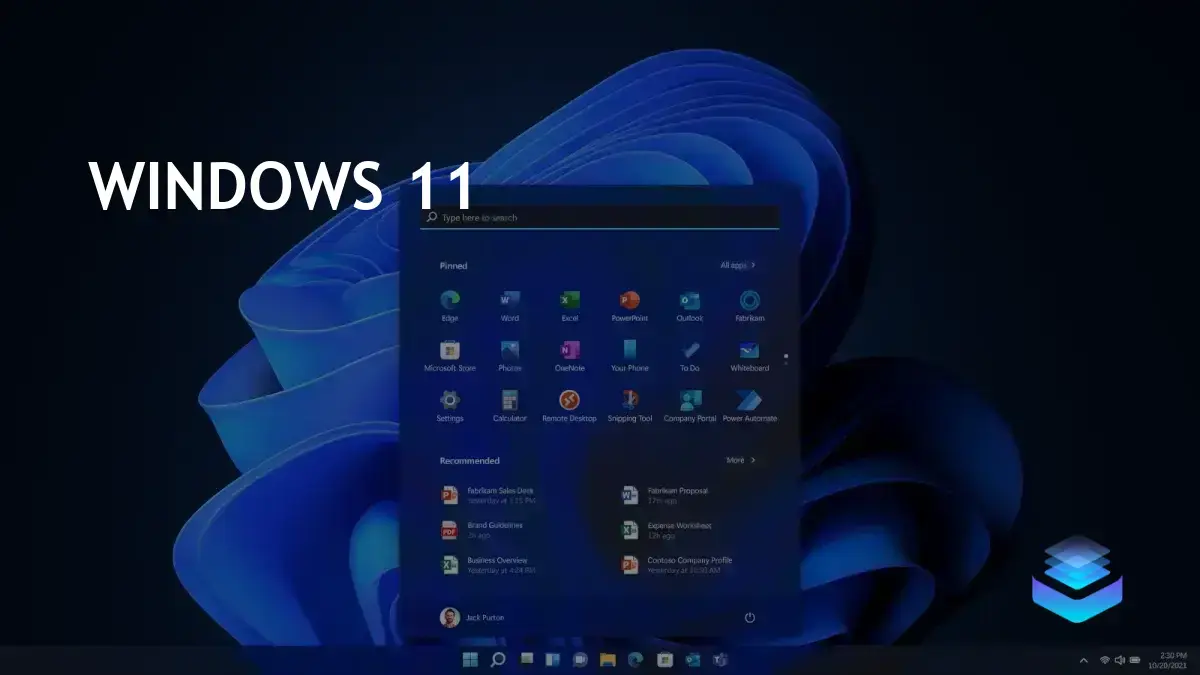Open All apps list
1200x675 pixels.
pos(736,265)
